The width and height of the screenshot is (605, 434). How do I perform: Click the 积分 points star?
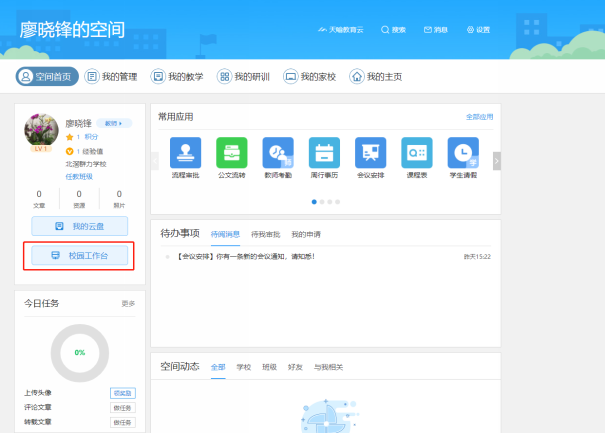(69, 137)
